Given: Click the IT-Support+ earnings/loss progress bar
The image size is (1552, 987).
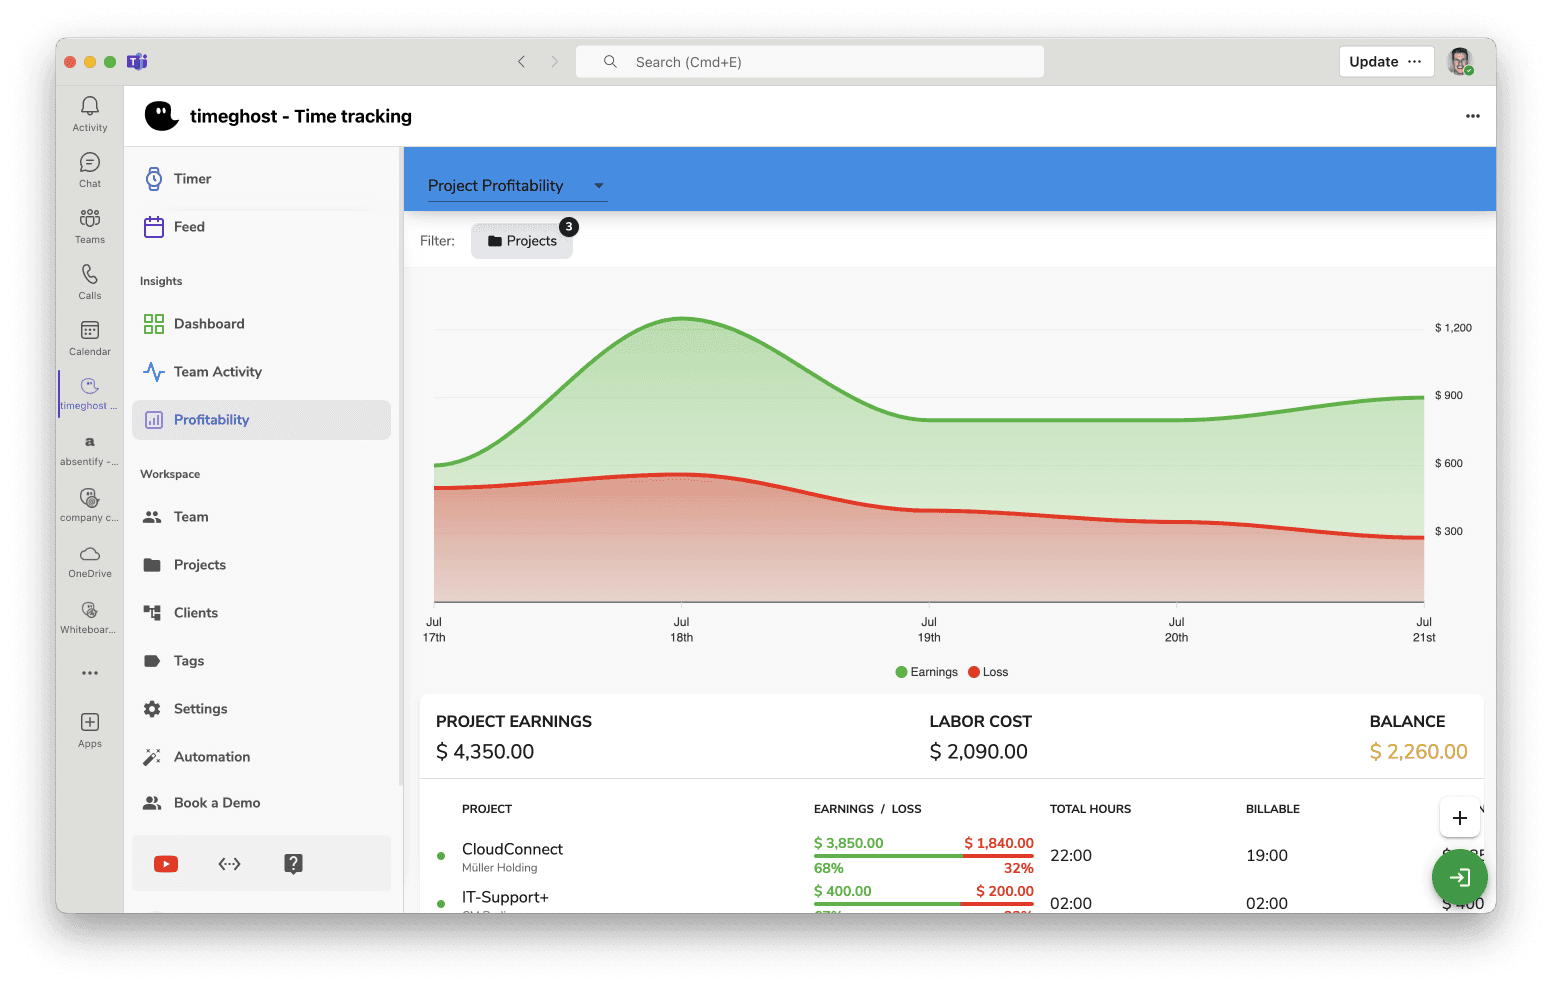Looking at the screenshot, I should tap(924, 904).
